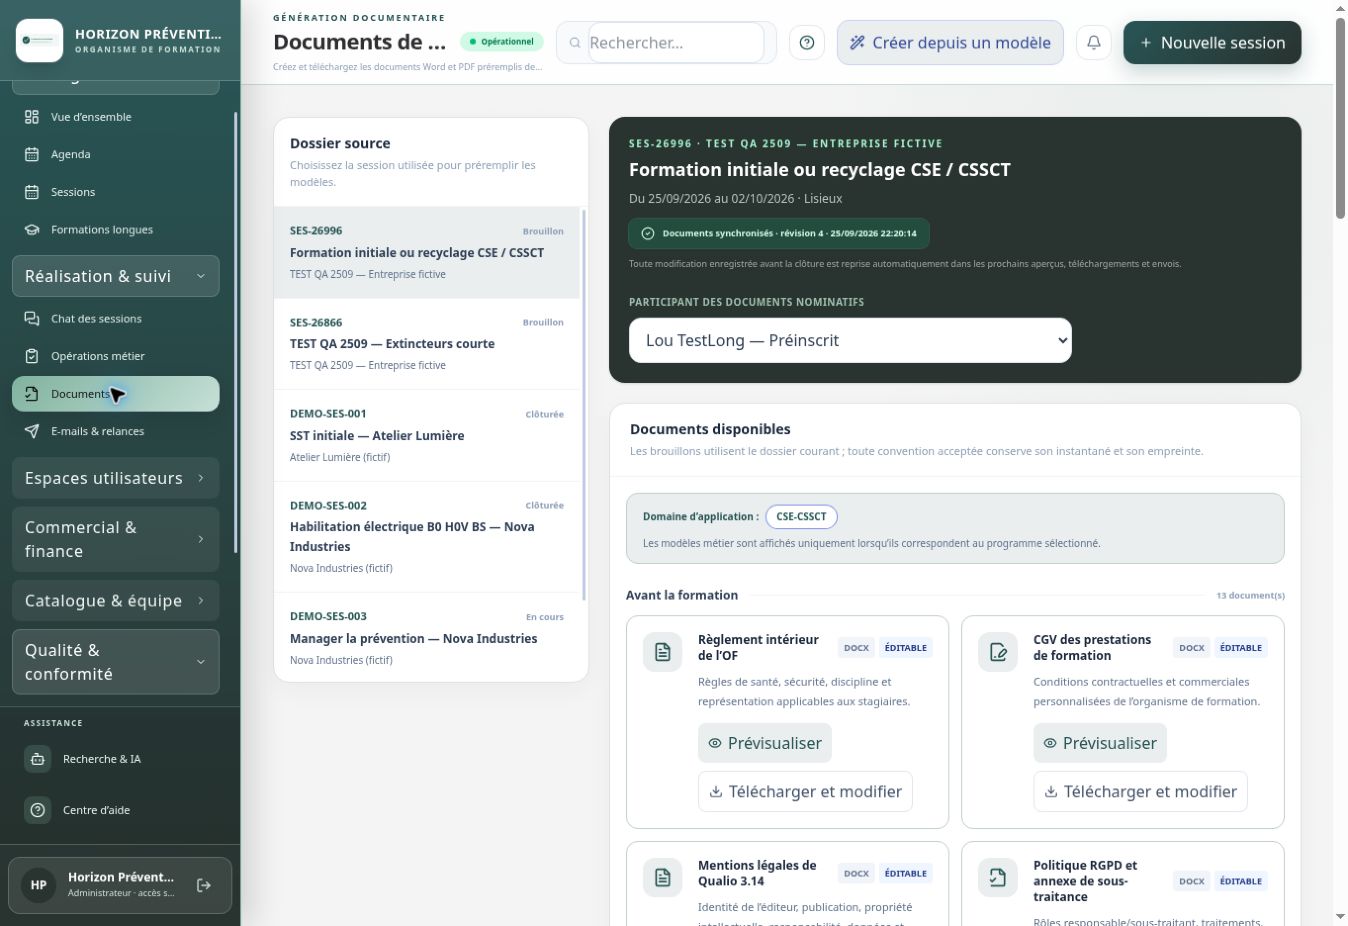1348x926 pixels.
Task: Click the Documents file icon in sidebar
Action: (32, 394)
